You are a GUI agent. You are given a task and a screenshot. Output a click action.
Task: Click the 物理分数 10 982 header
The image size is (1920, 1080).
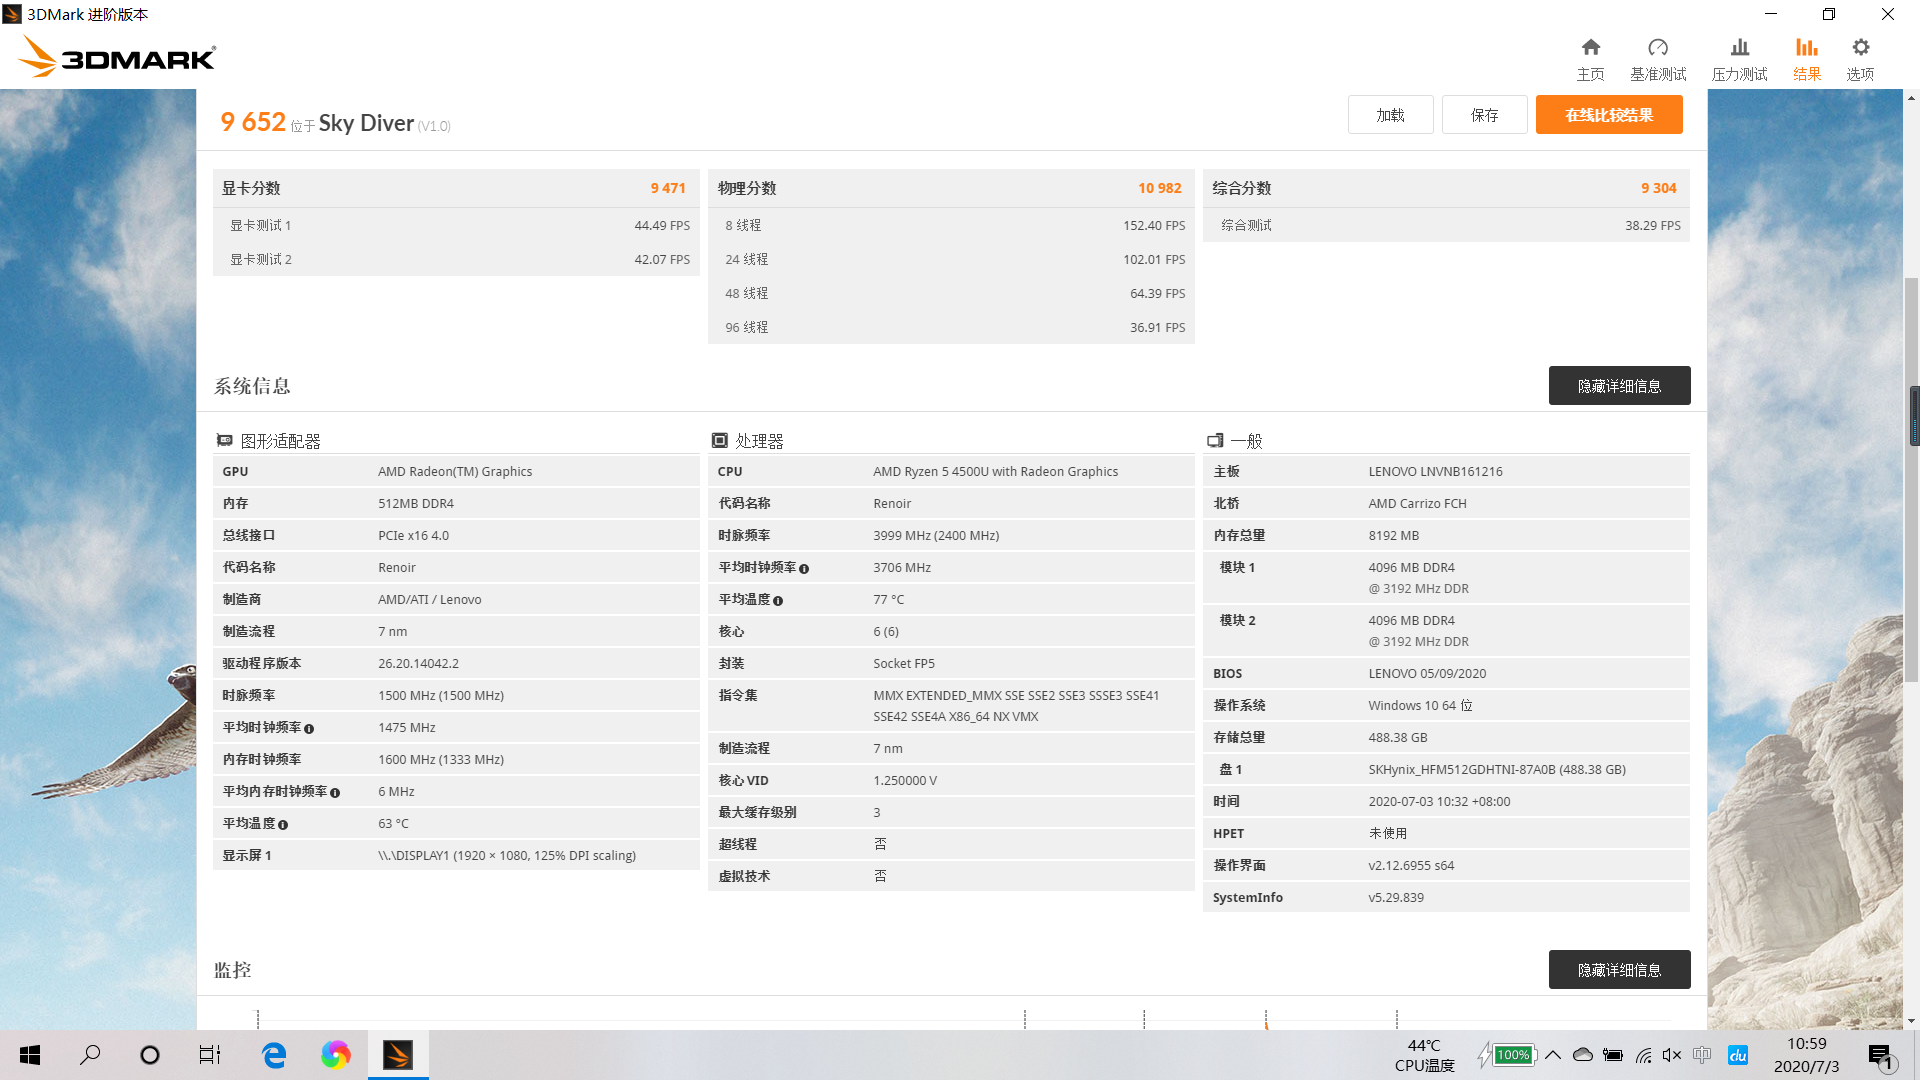951,188
